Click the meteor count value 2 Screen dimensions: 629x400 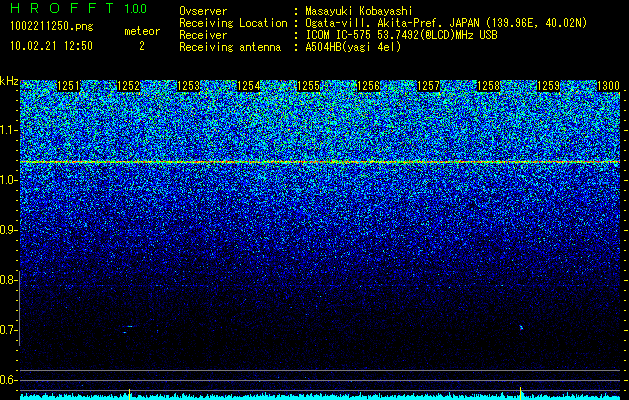tap(142, 46)
